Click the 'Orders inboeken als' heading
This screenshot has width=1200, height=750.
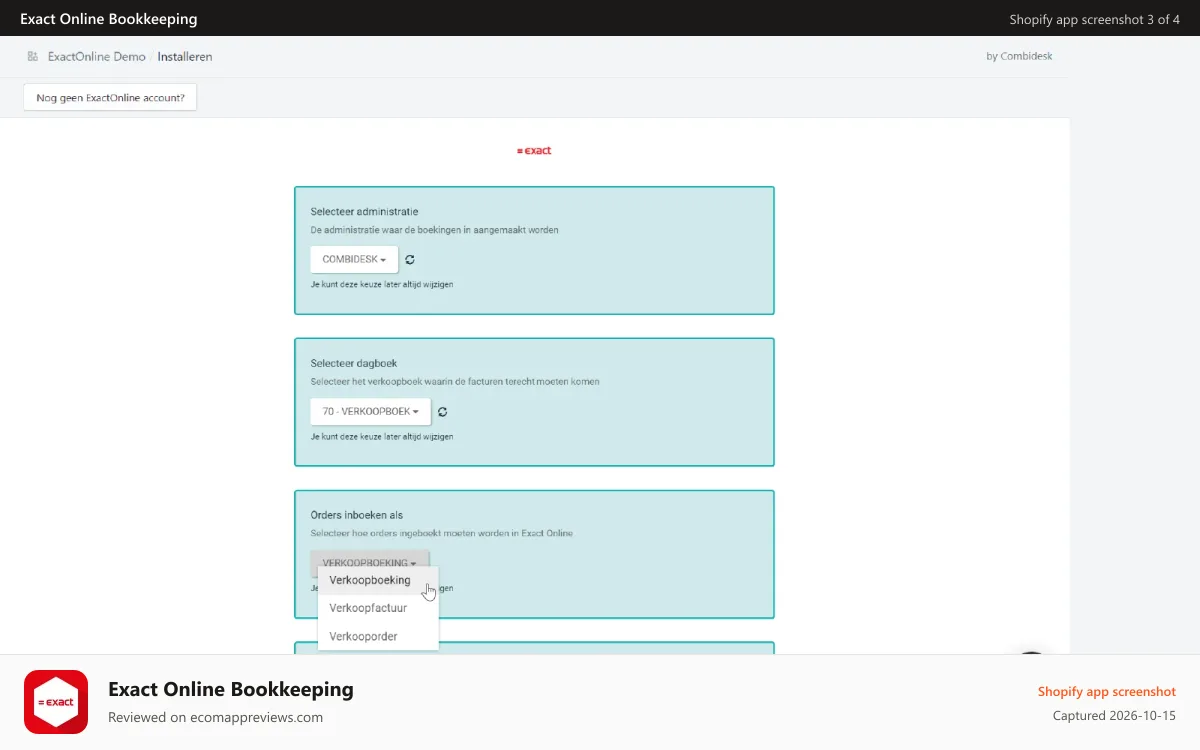click(x=357, y=515)
